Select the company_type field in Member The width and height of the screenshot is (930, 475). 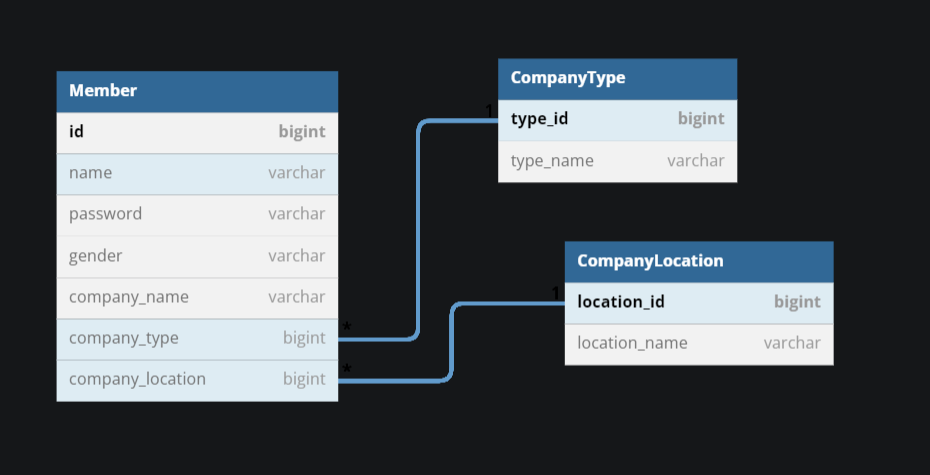point(197,339)
